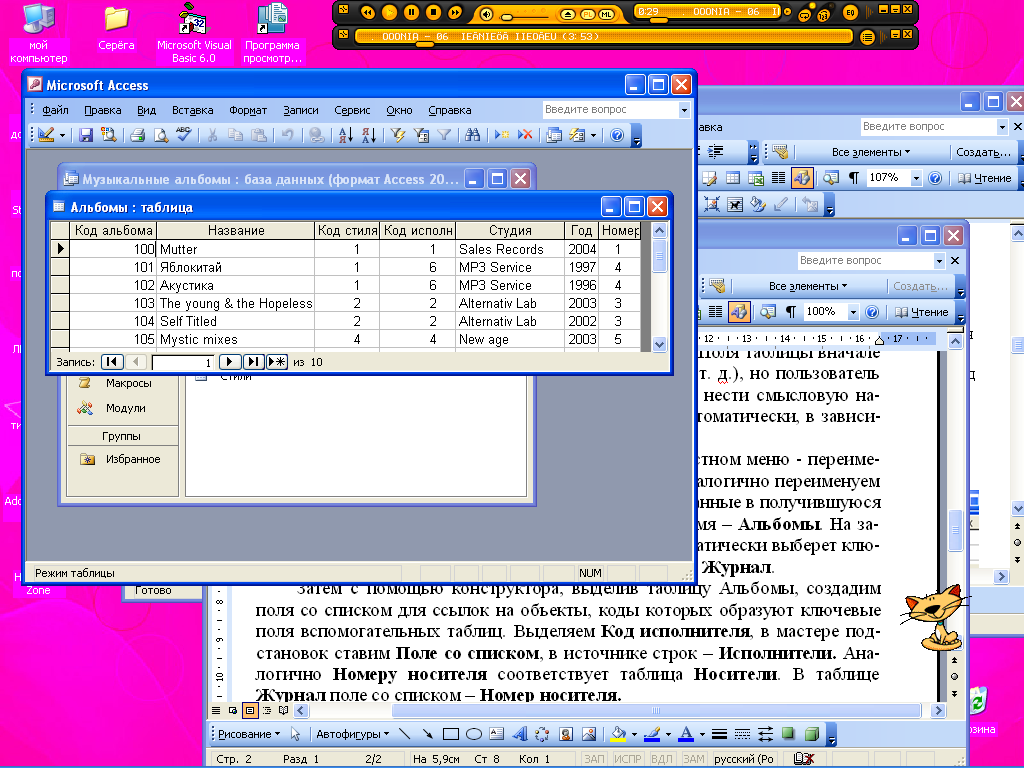The width and height of the screenshot is (1024, 768).
Task: Click the Shadow Style icon in Drawing toolbar
Action: tap(788, 734)
